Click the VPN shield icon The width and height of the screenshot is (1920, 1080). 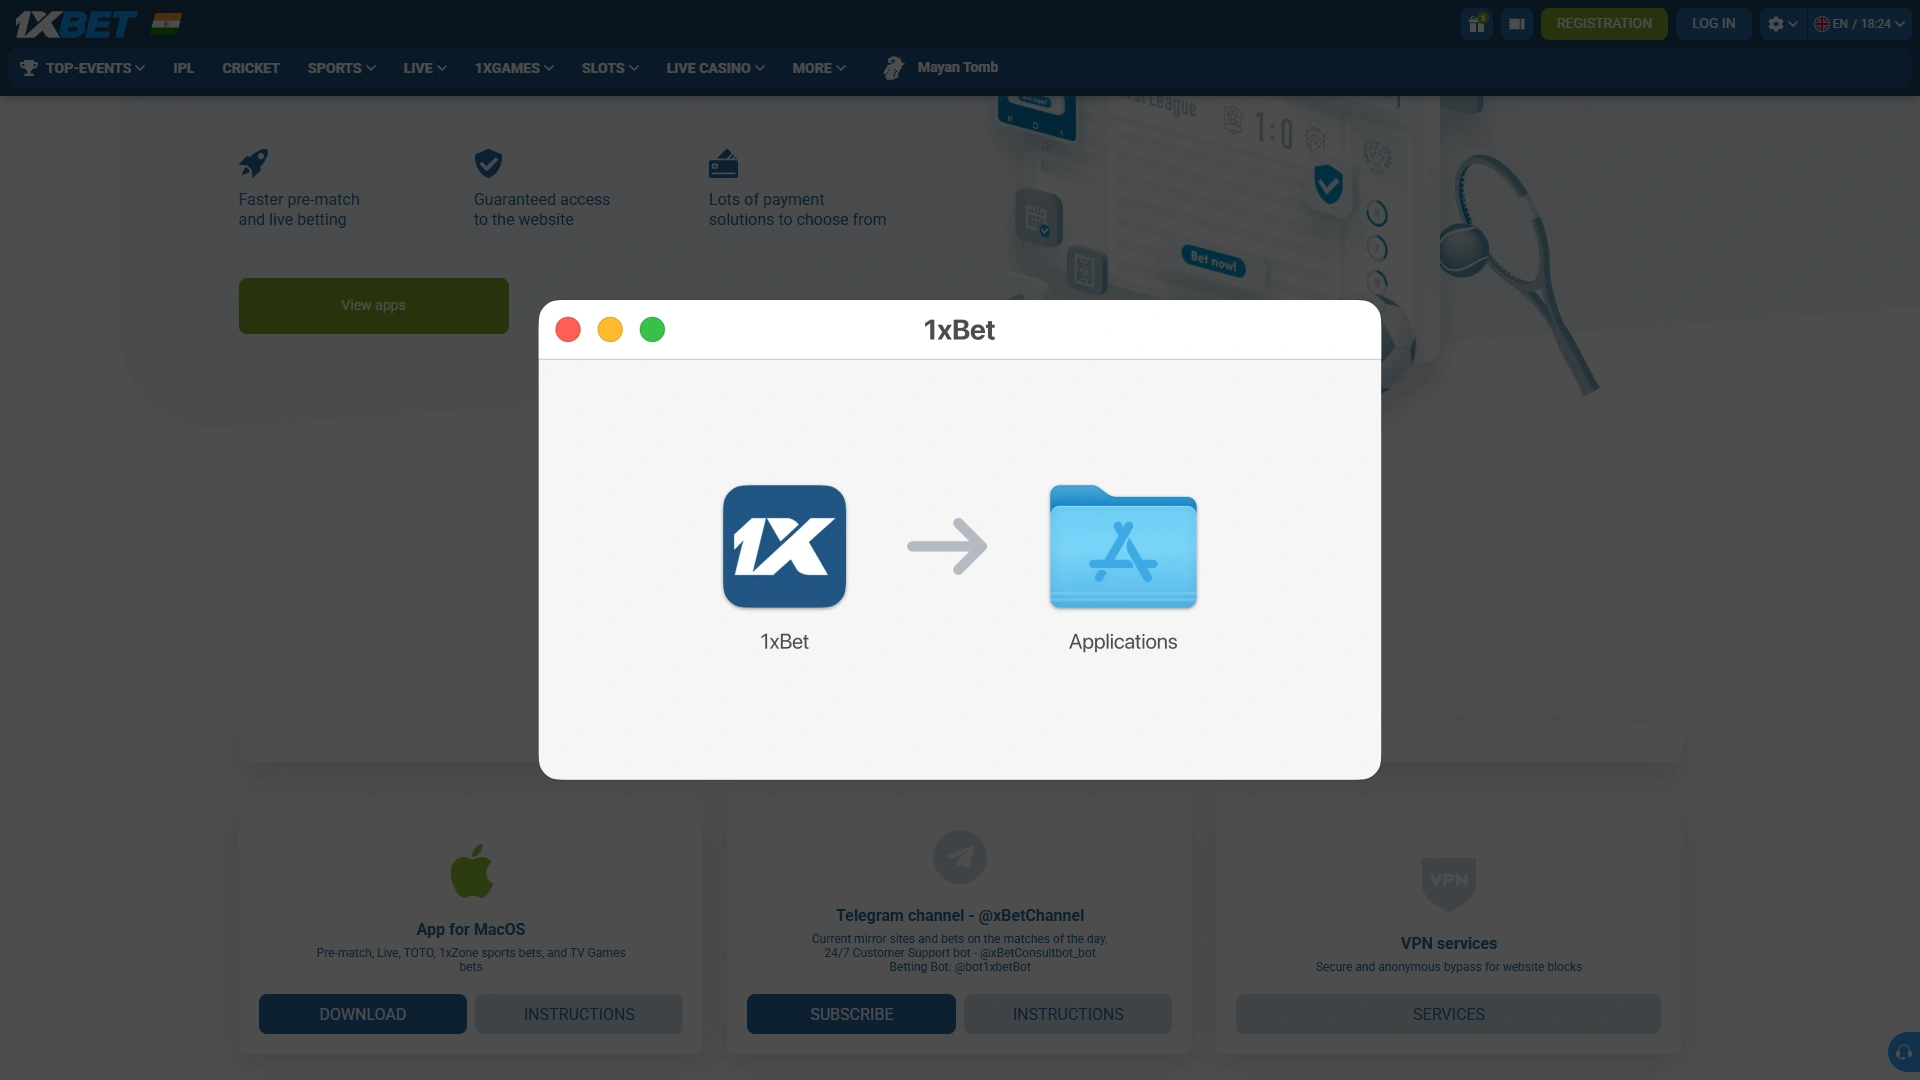tap(1449, 883)
